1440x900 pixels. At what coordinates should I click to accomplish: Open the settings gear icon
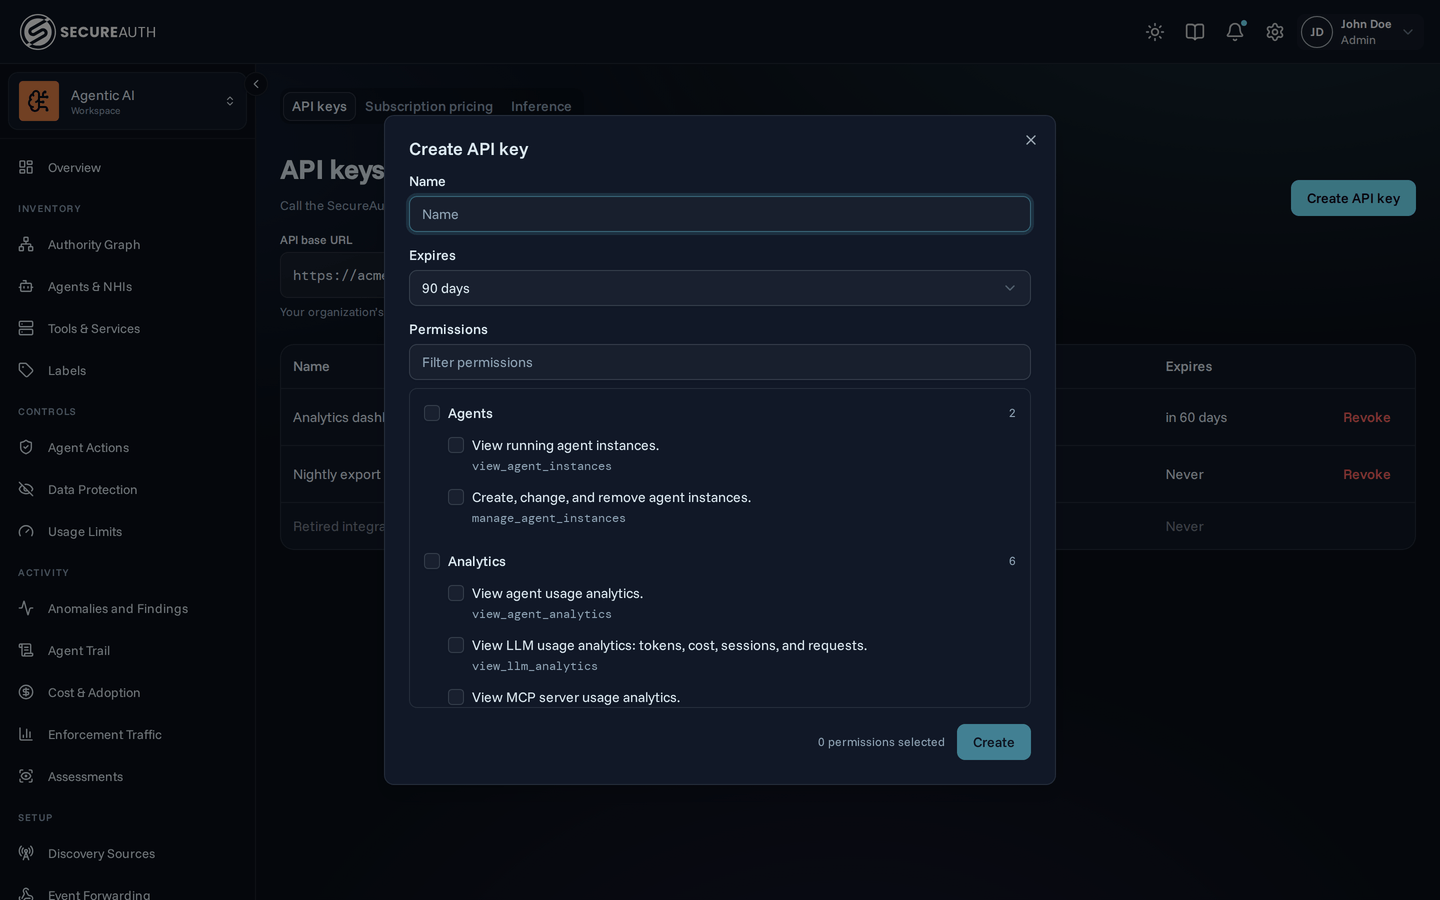1275,32
